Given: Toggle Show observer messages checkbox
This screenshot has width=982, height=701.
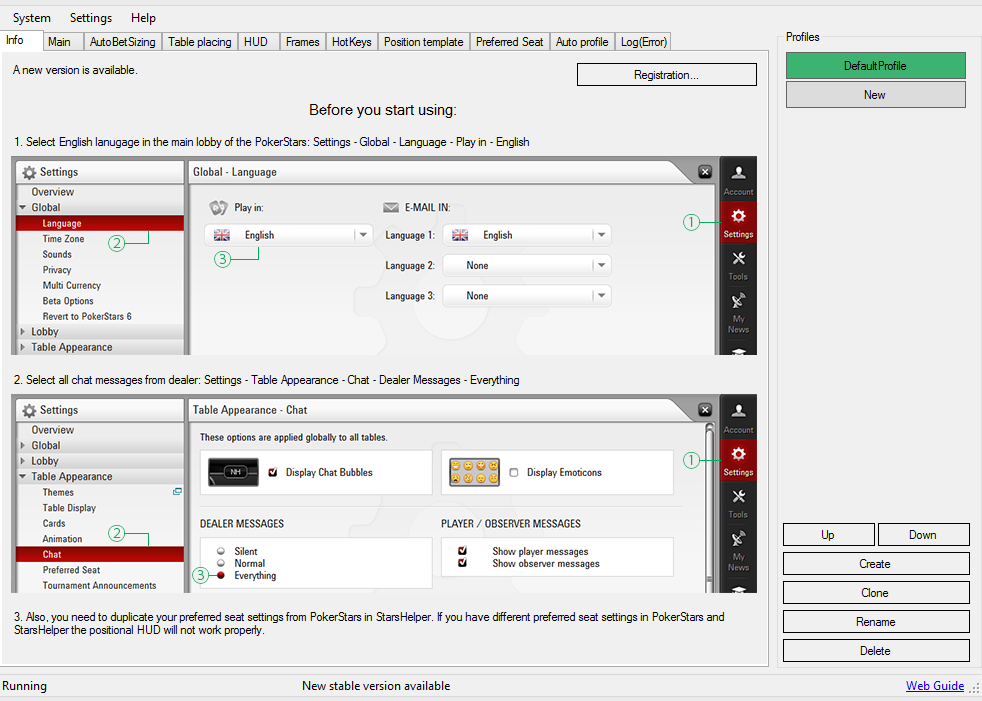Looking at the screenshot, I should [x=462, y=563].
